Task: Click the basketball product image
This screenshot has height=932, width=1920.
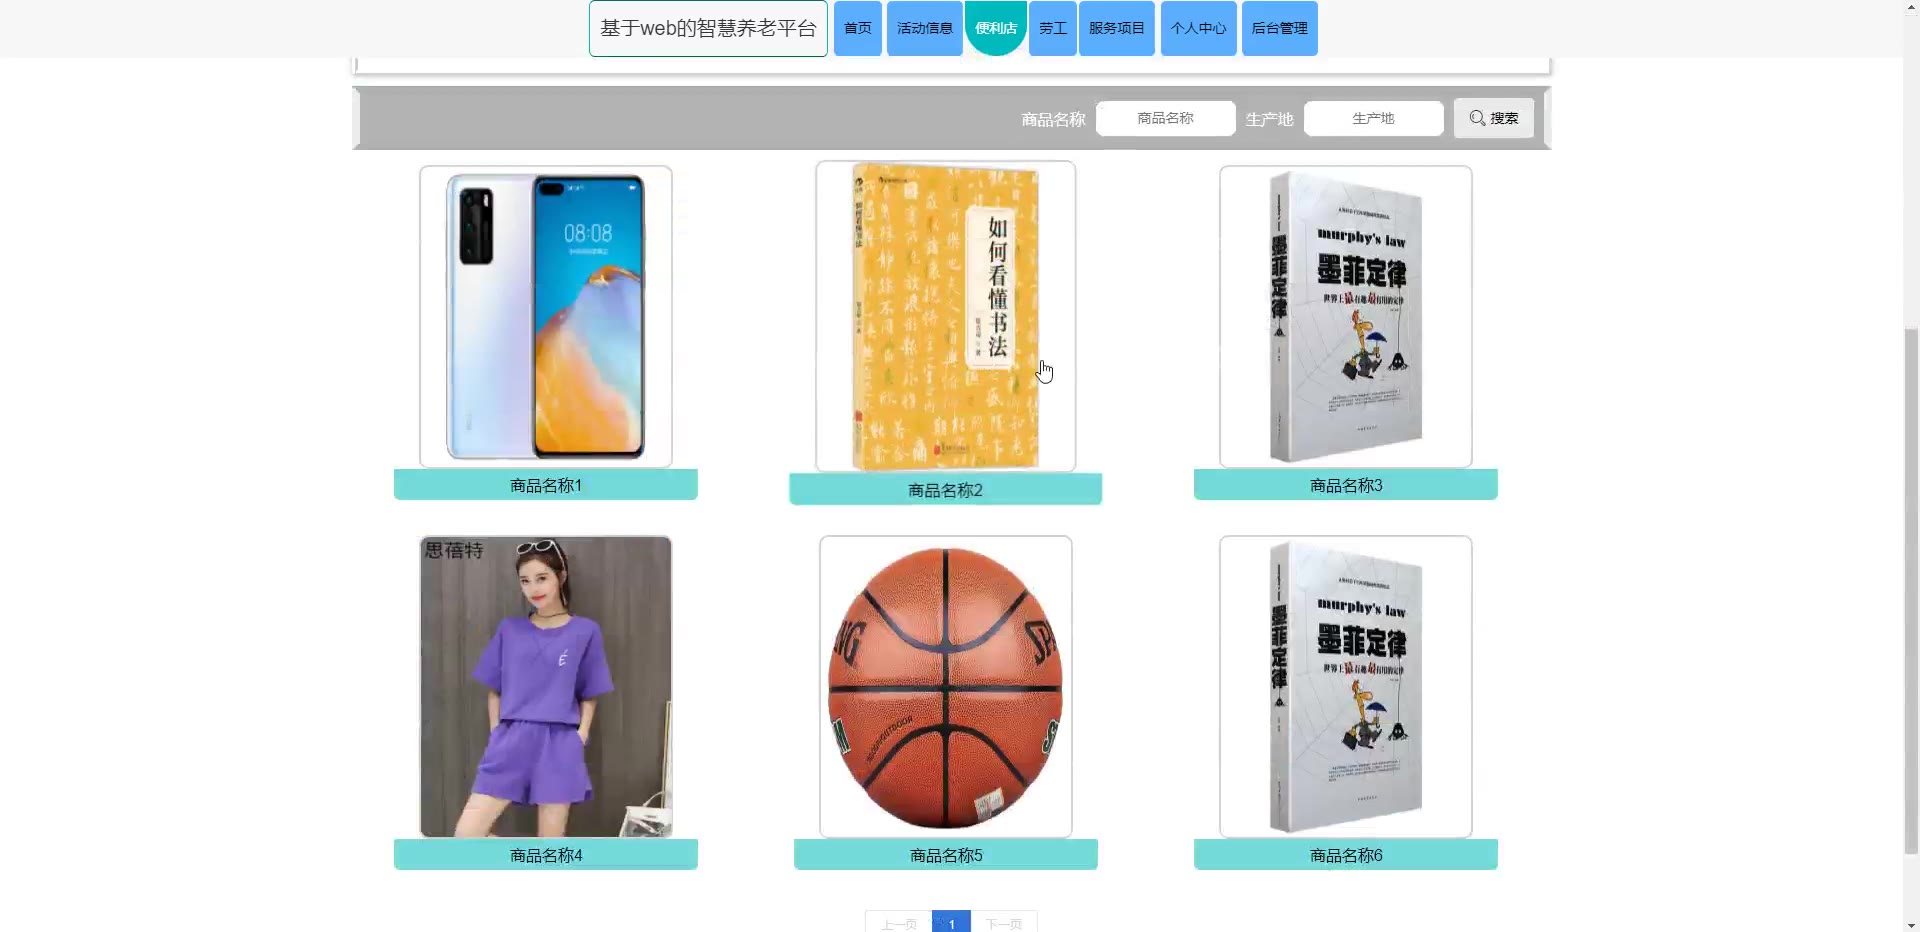Action: point(945,686)
